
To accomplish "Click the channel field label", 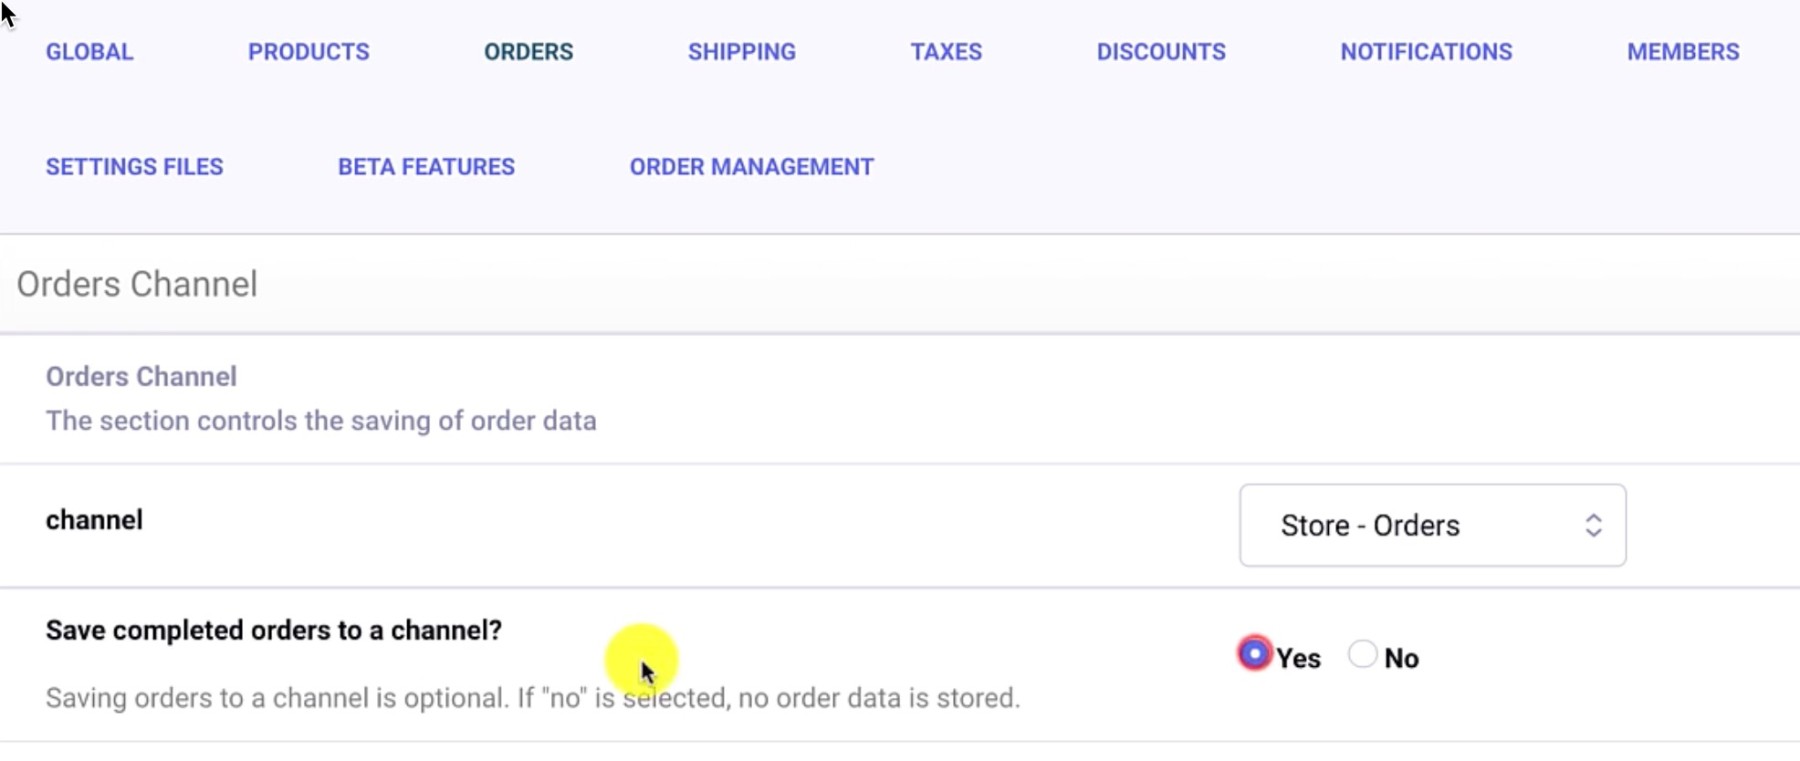I will tap(95, 519).
